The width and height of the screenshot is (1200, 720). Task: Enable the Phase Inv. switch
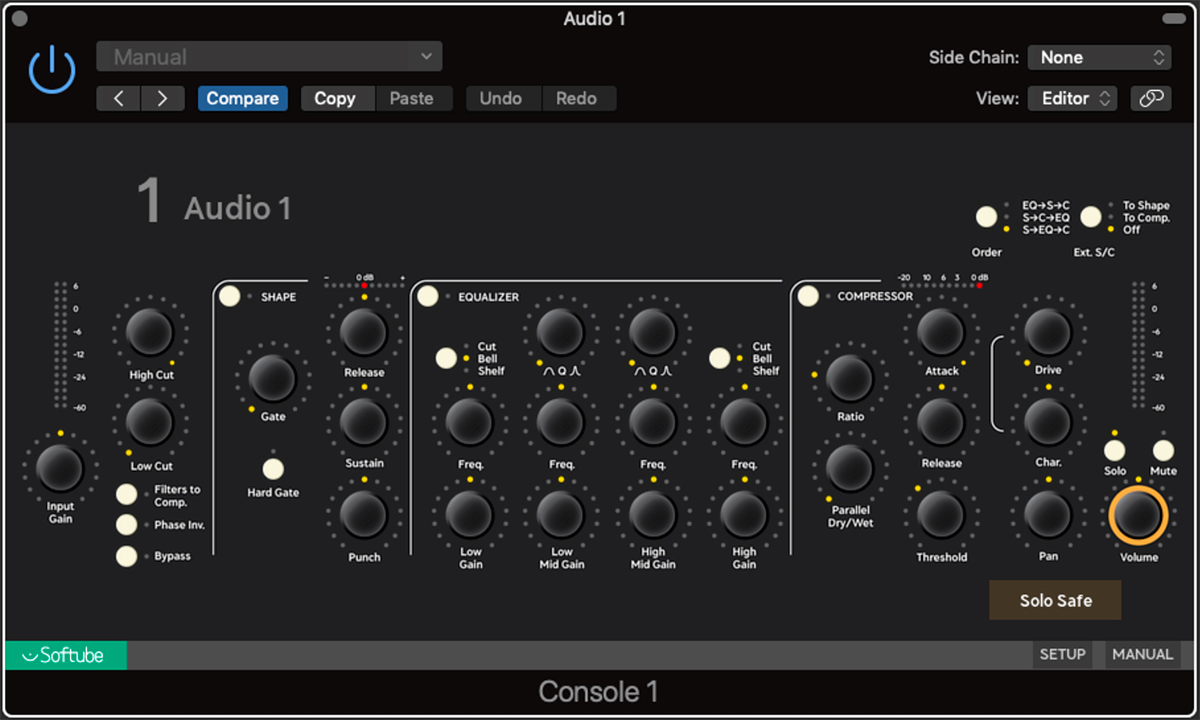pos(127,525)
